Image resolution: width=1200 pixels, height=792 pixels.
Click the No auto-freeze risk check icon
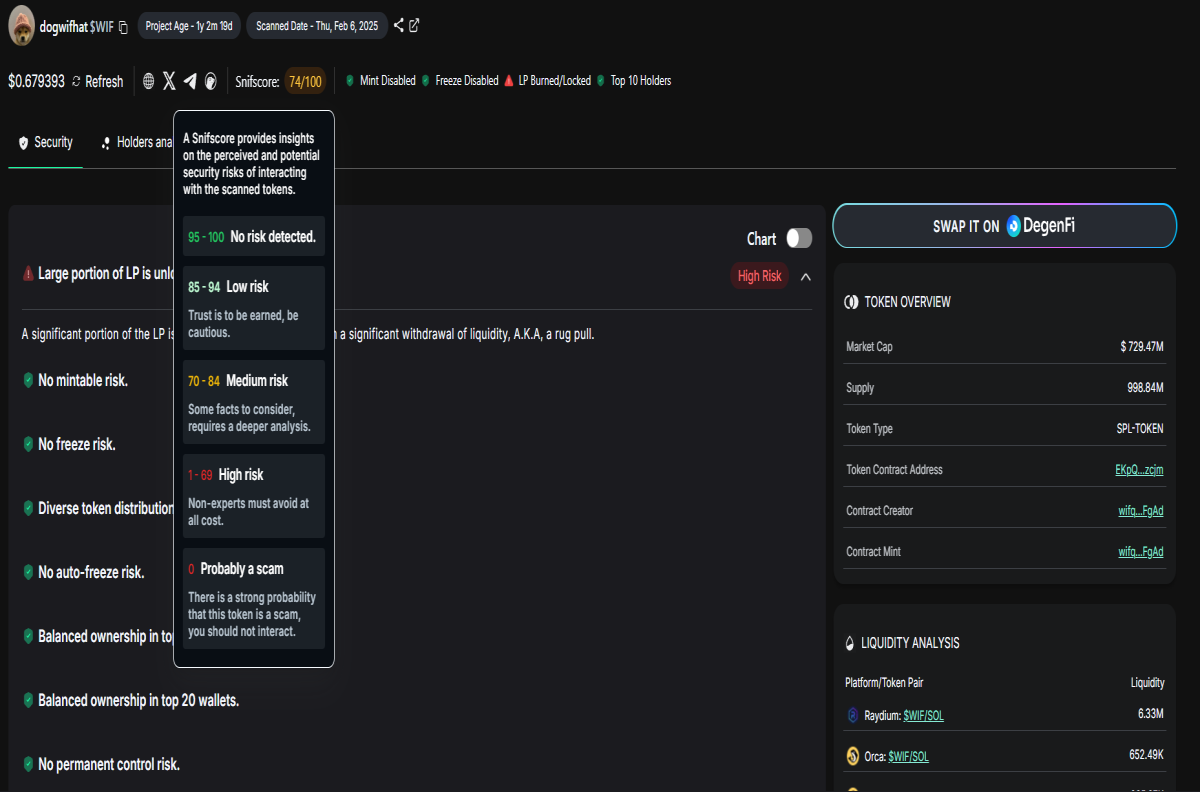(28, 572)
